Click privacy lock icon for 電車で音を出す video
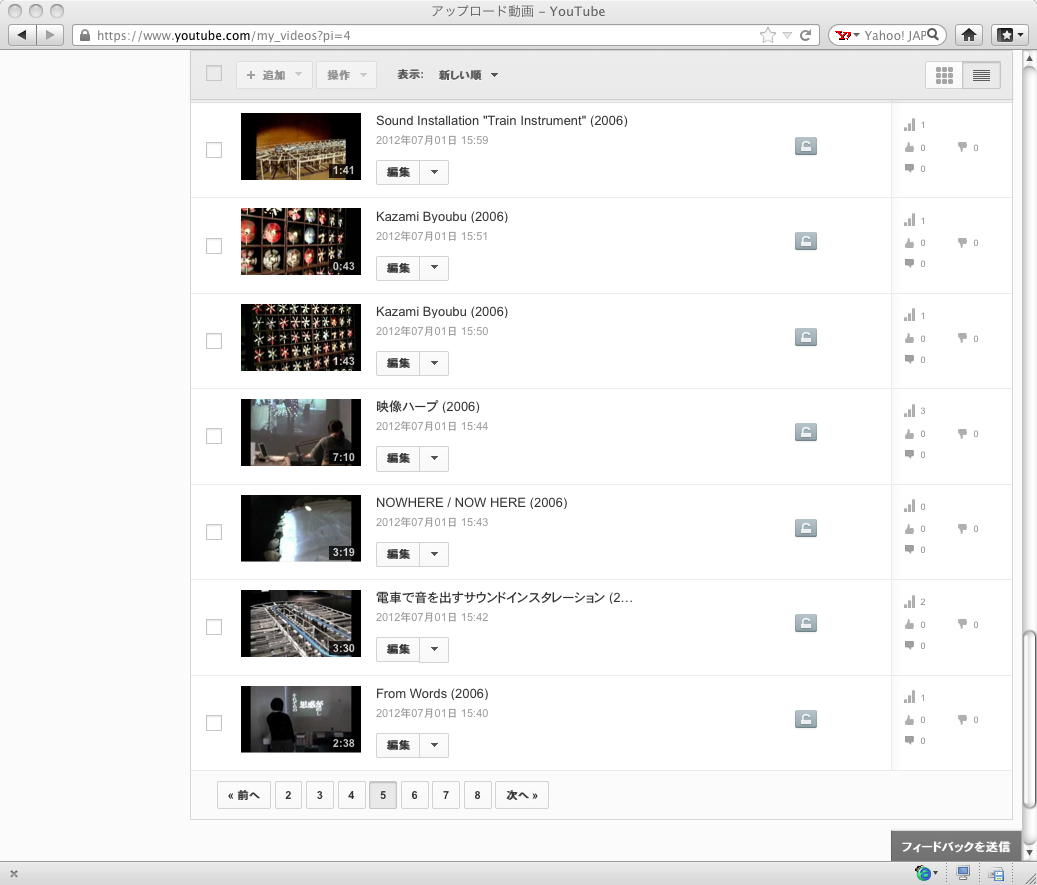The height and width of the screenshot is (885, 1037). coord(806,623)
